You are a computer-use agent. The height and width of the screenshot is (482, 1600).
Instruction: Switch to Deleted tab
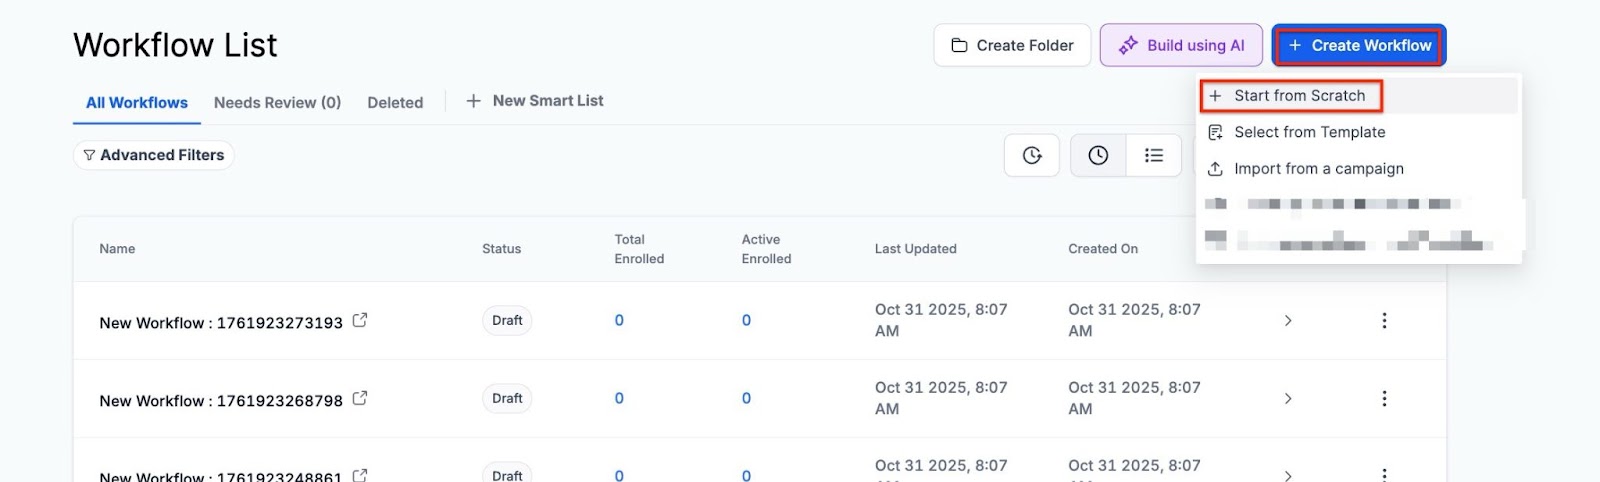[x=395, y=102]
